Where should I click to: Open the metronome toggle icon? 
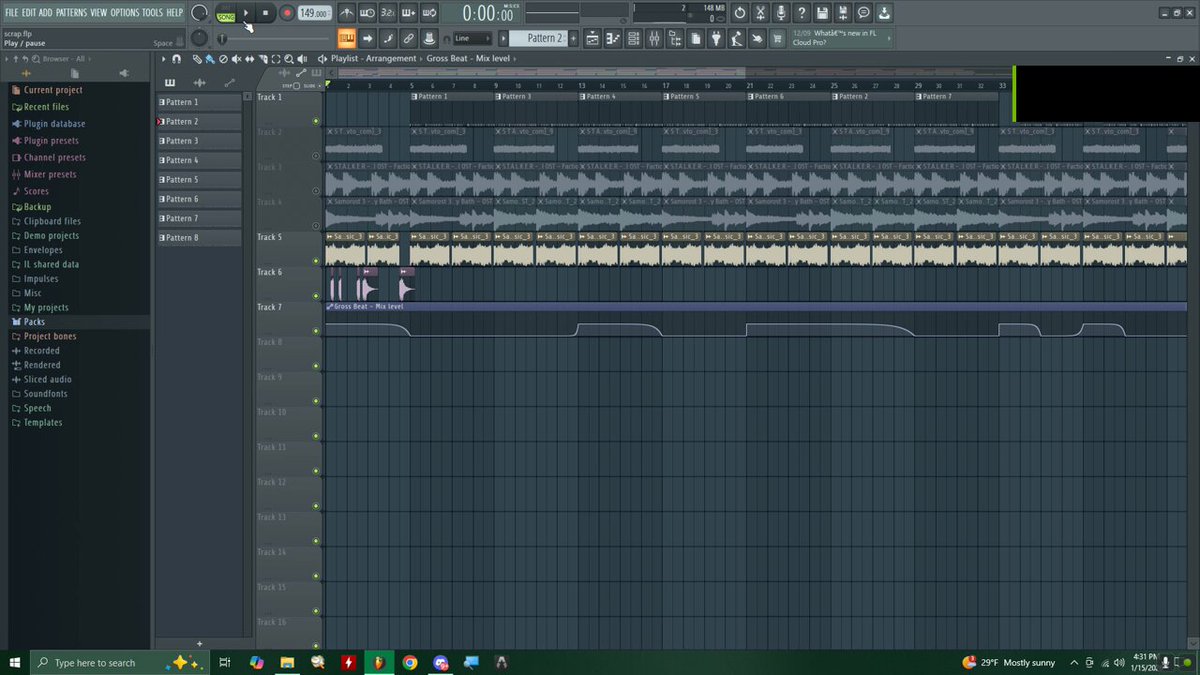tap(347, 13)
